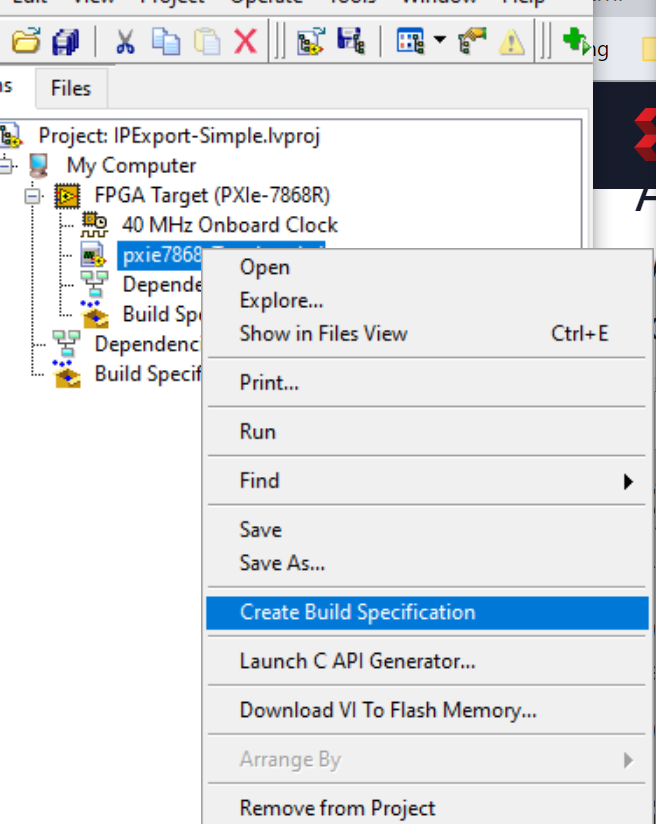
Task: Select the 40 MHz Onboard Clock item
Action: coord(230,225)
